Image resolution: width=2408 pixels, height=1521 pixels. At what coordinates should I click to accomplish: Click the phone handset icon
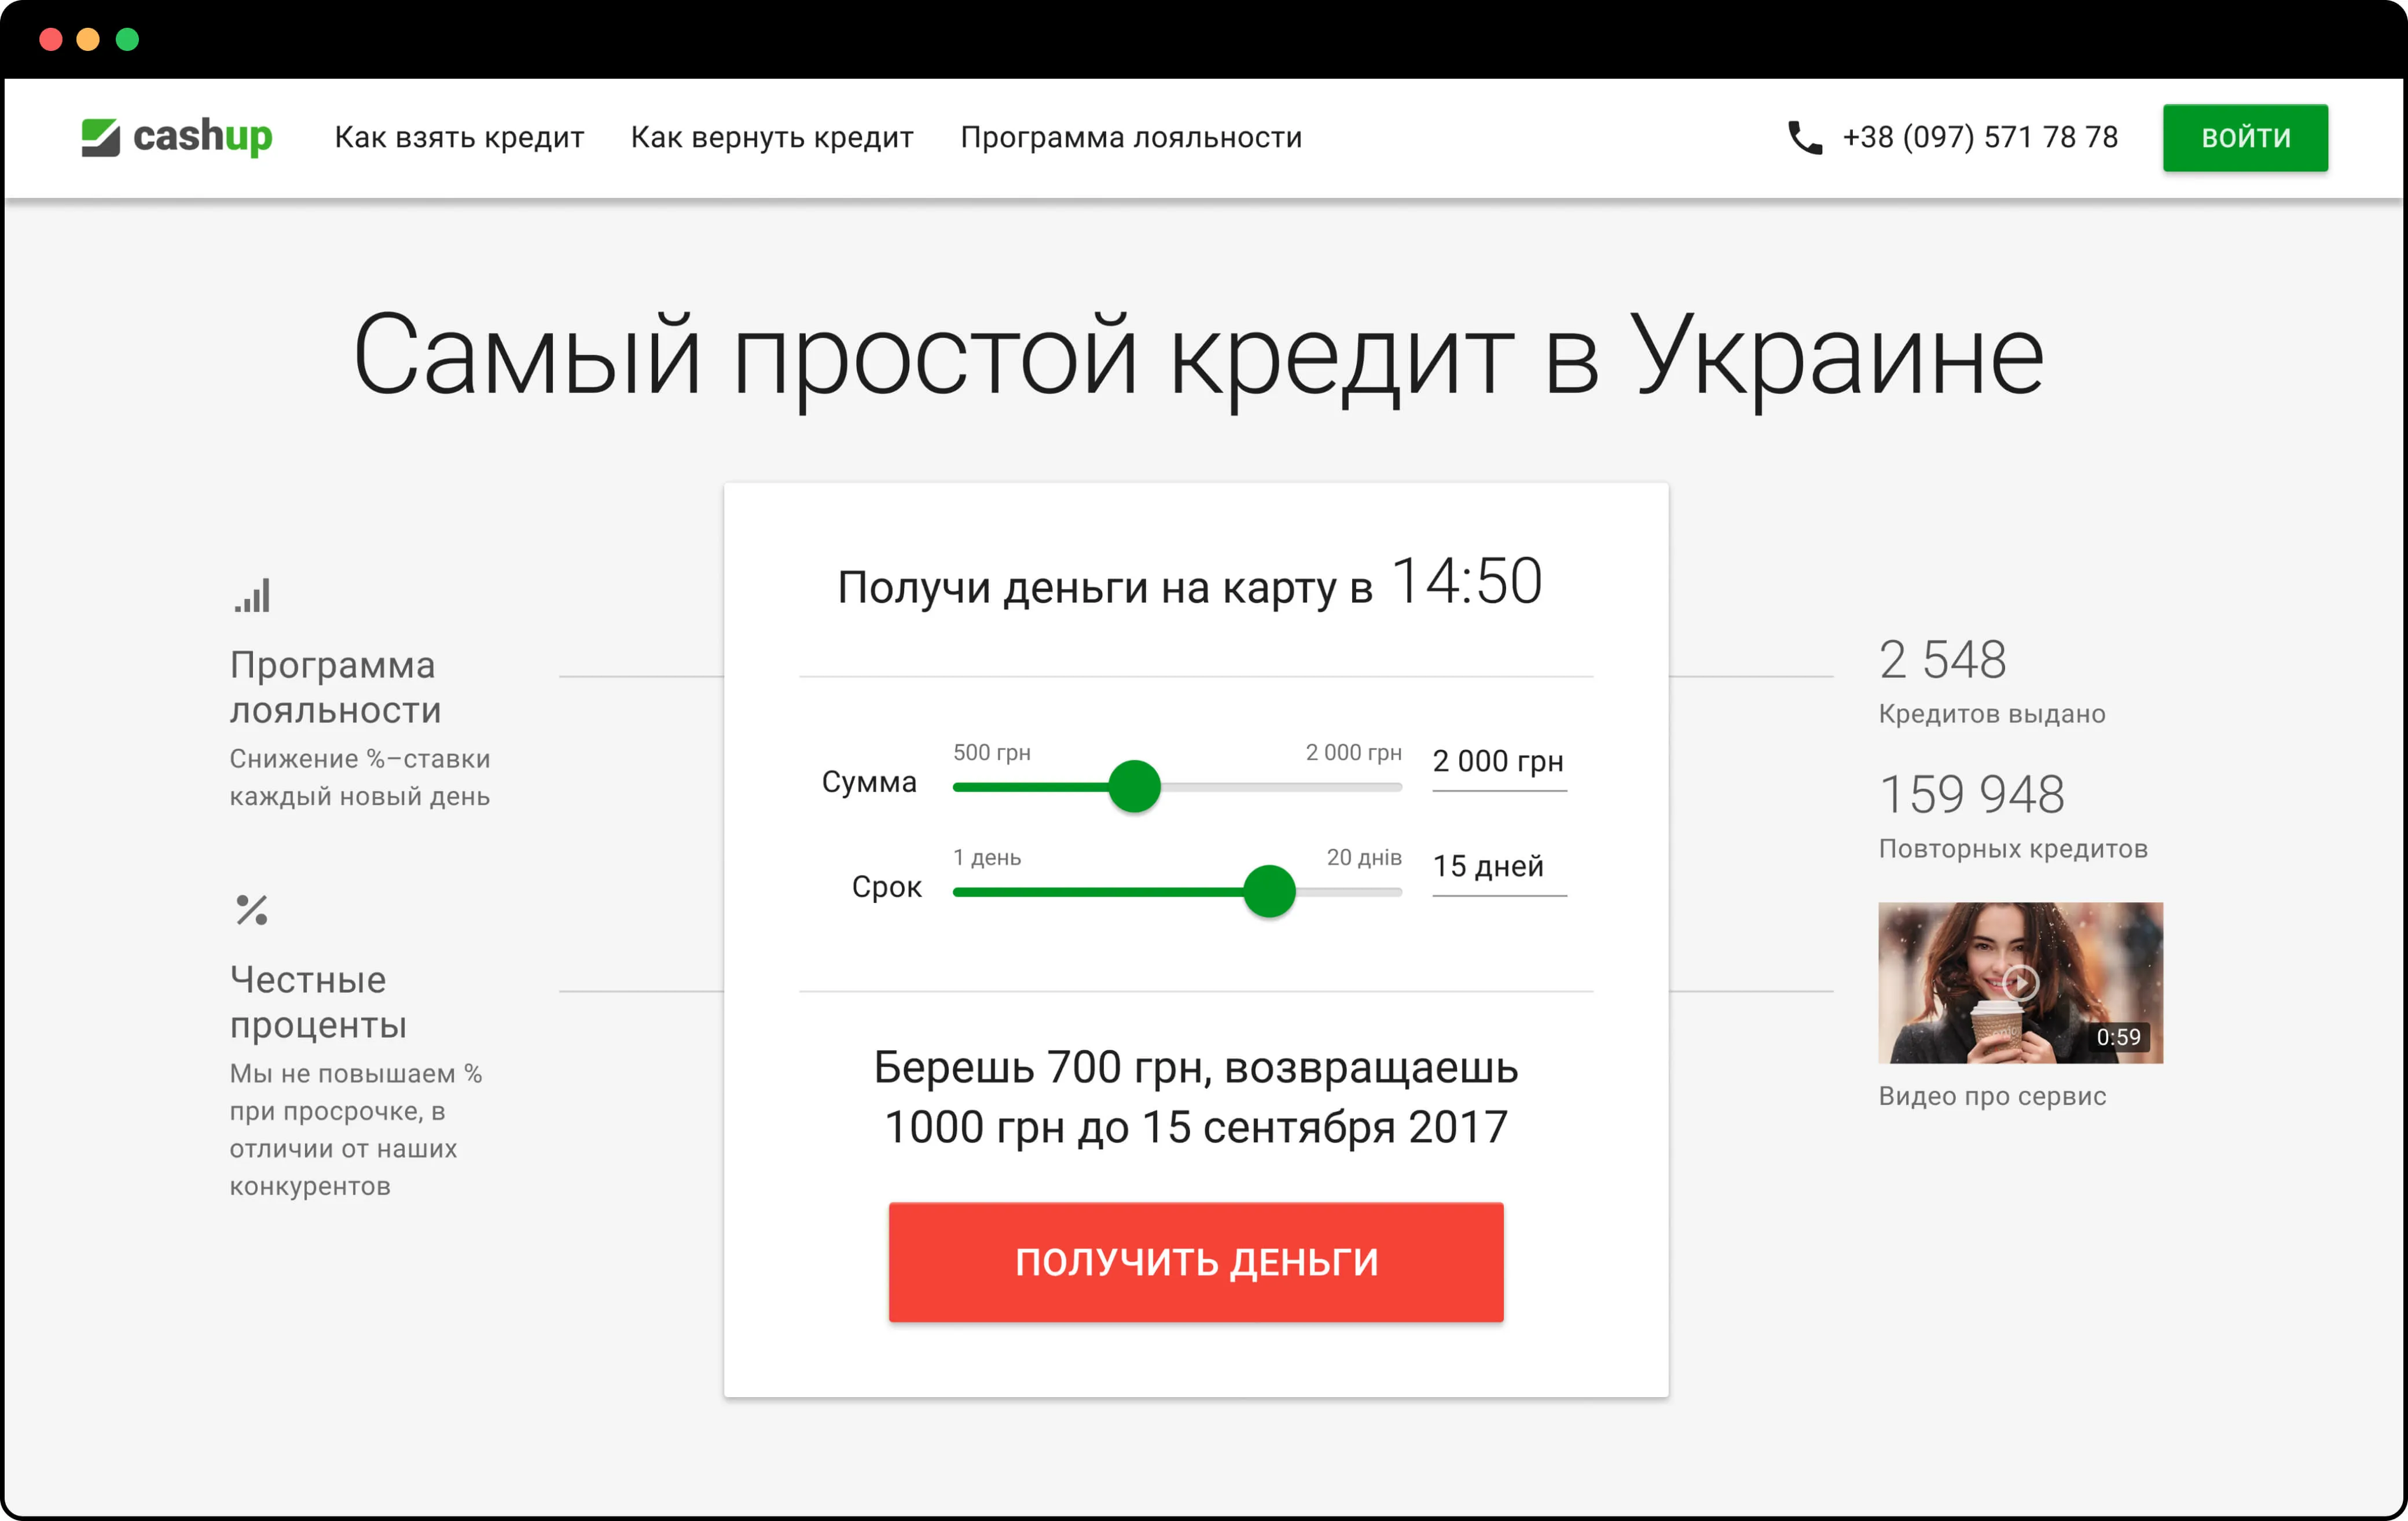[x=1804, y=138]
